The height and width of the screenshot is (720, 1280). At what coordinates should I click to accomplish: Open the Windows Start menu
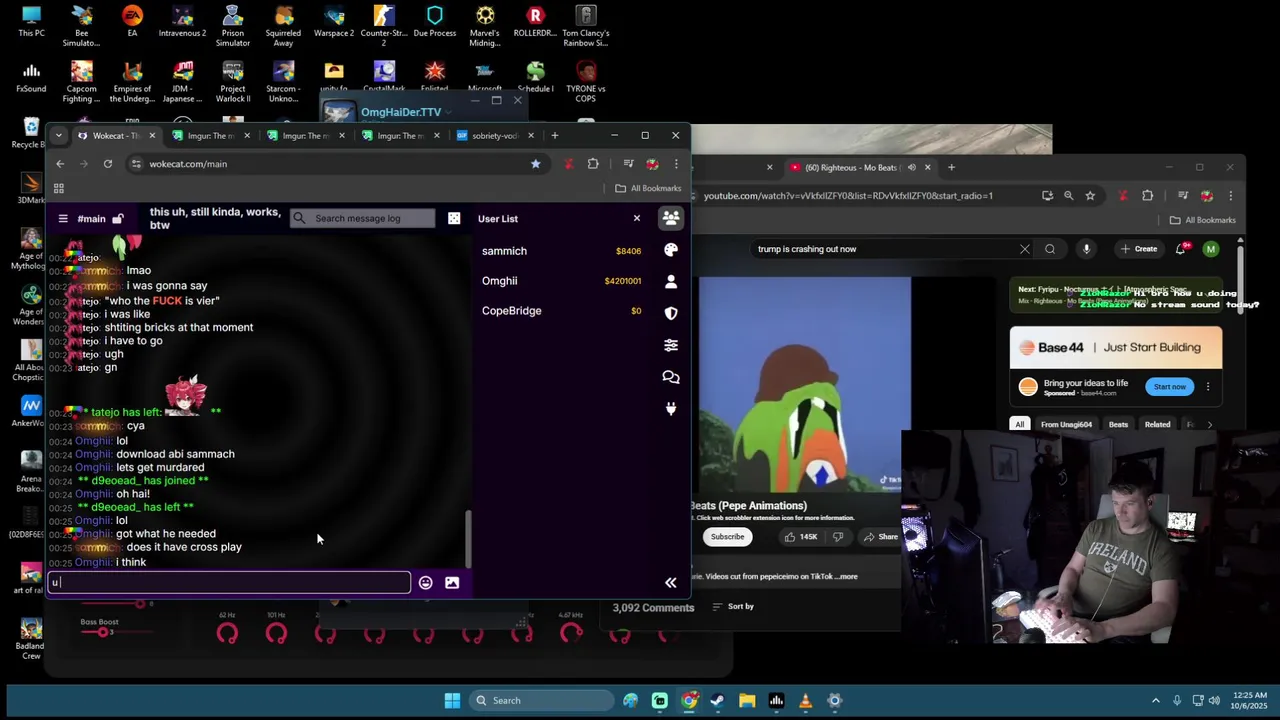[x=452, y=700]
